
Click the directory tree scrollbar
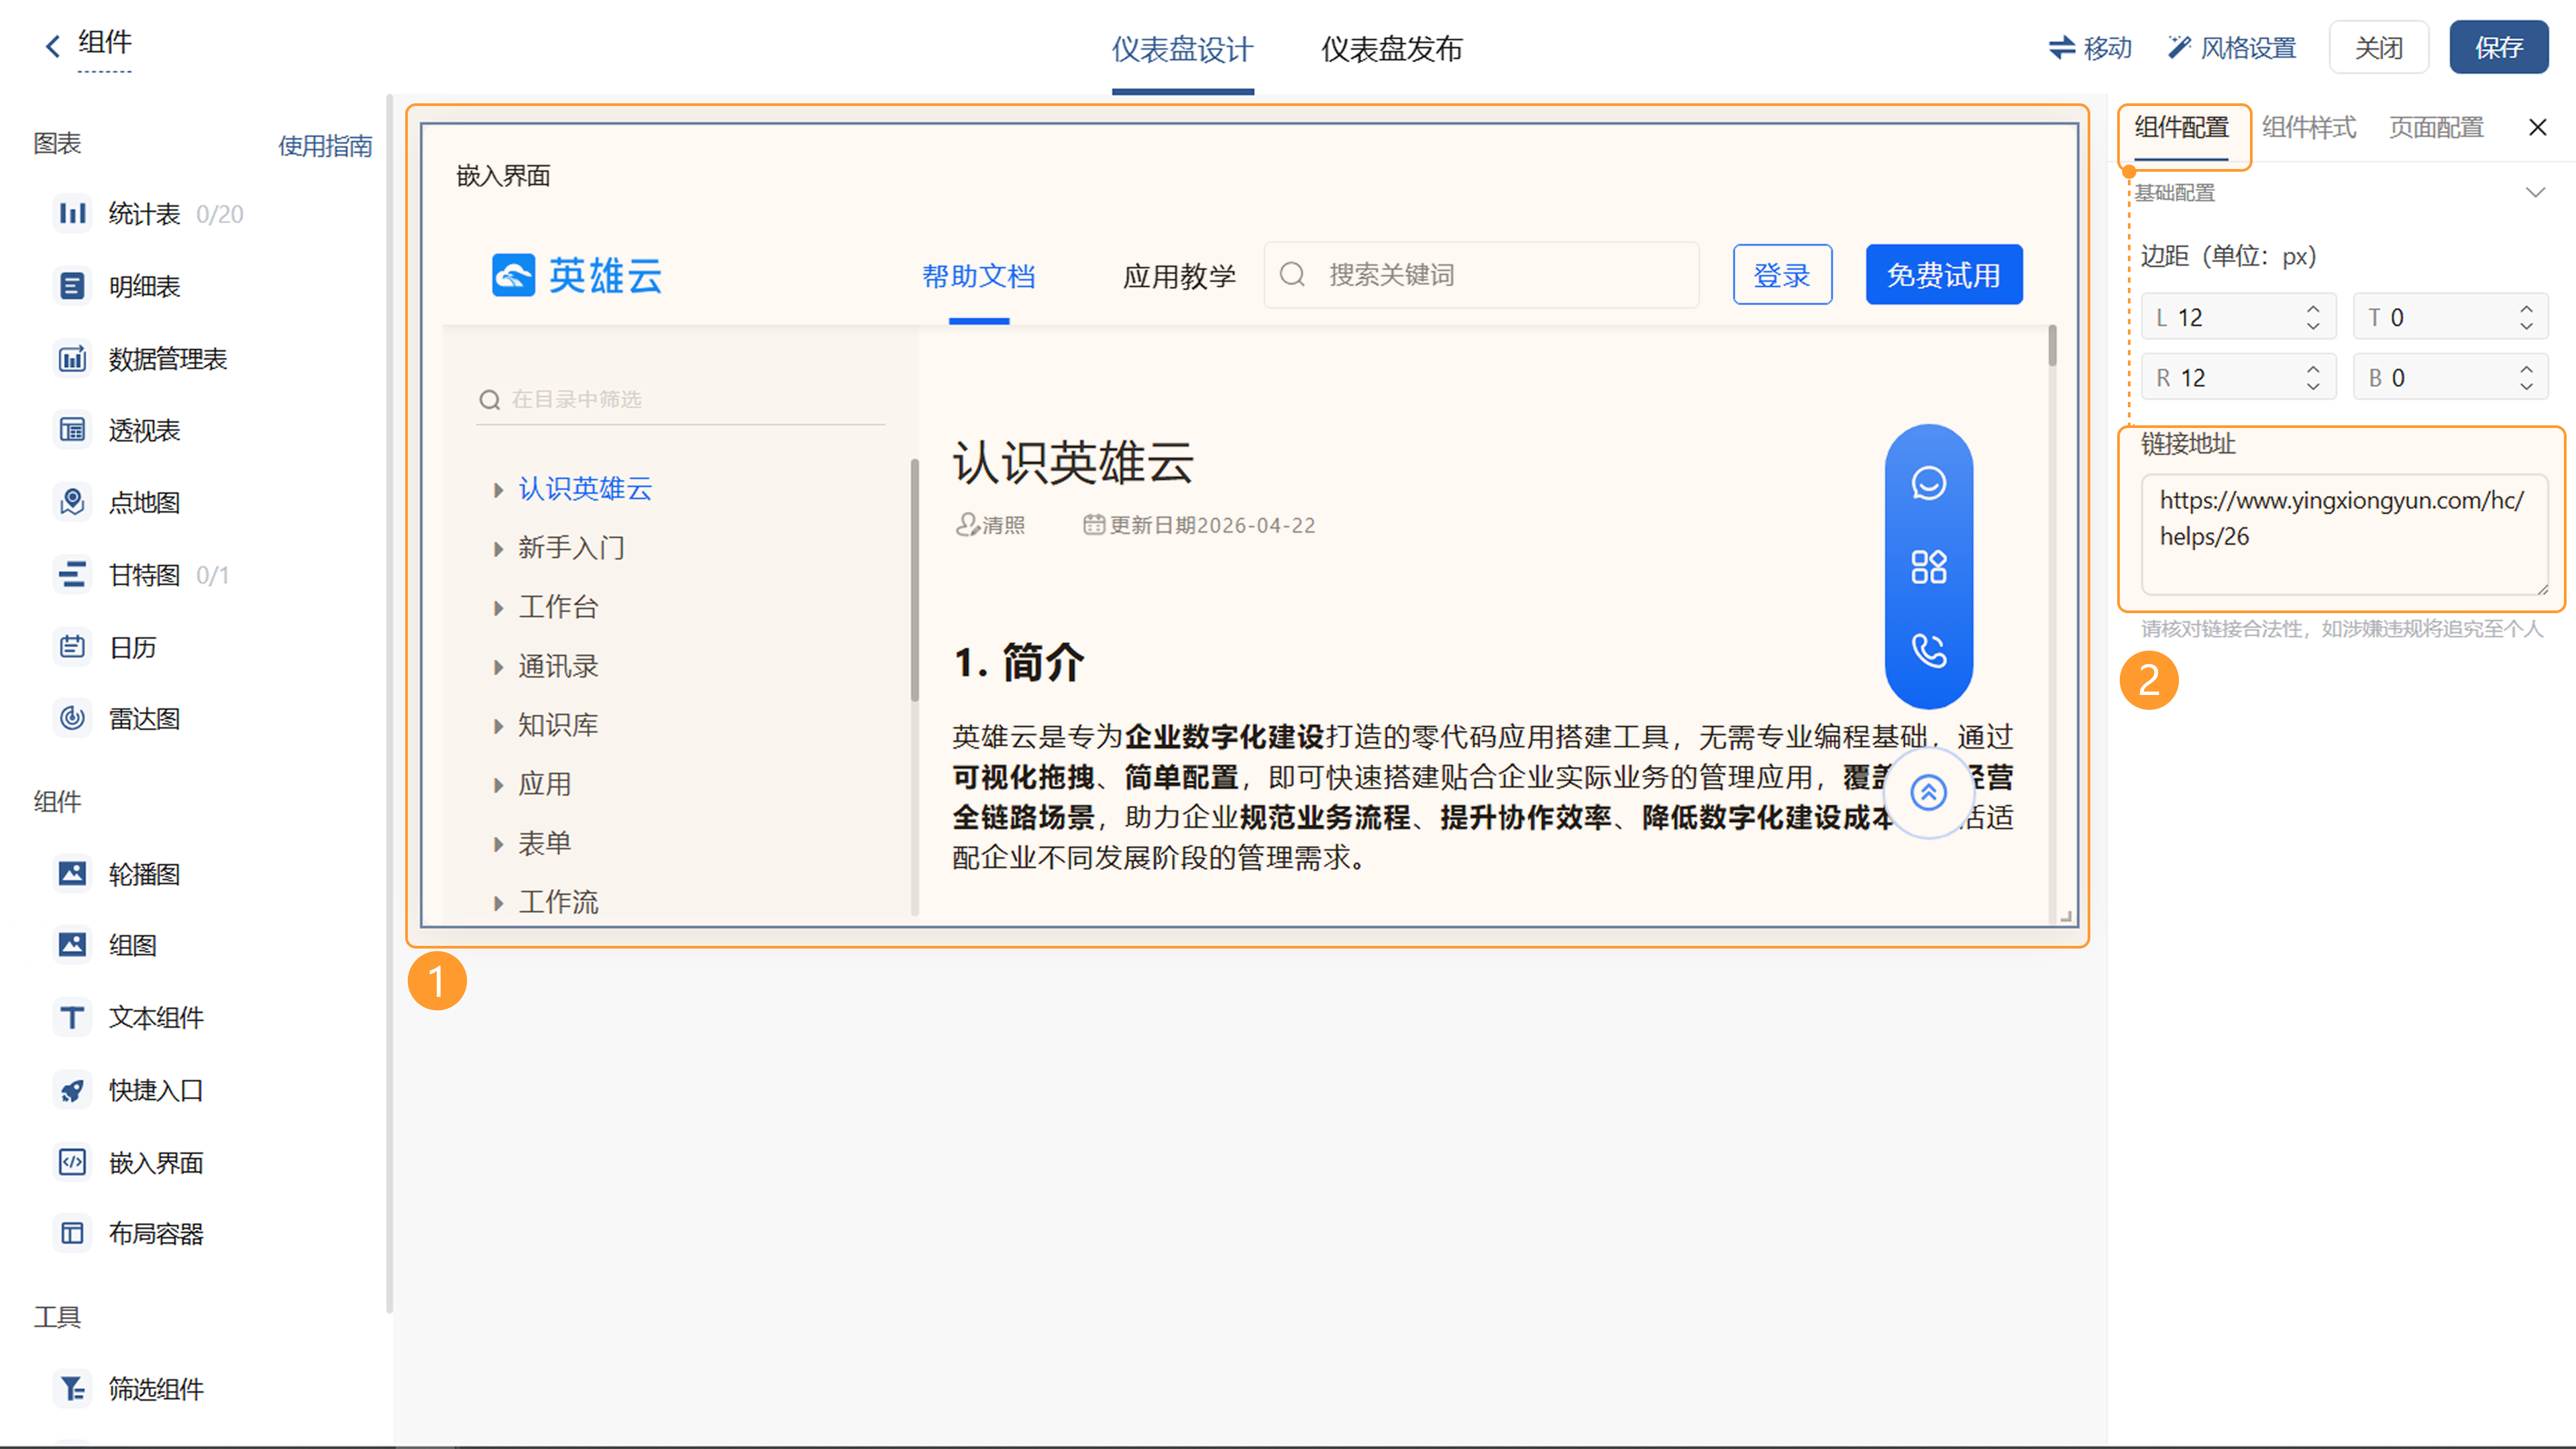click(914, 580)
